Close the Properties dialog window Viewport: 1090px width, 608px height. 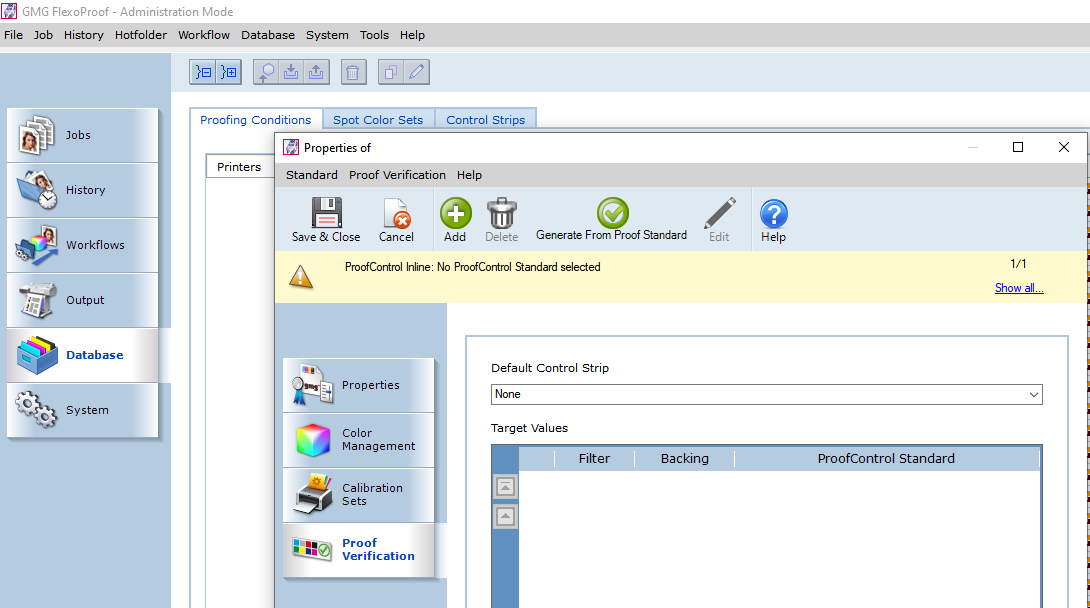click(x=1064, y=147)
